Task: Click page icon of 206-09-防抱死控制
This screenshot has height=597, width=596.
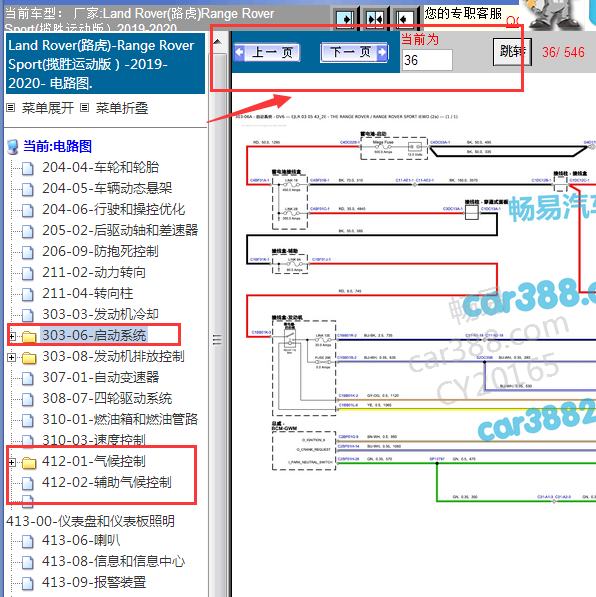Action: 28,252
